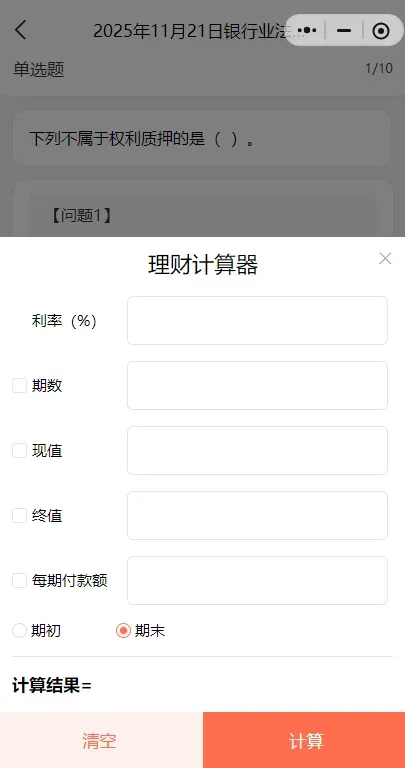Tap the 清空 button
This screenshot has width=405, height=768.
pyautogui.click(x=101, y=740)
